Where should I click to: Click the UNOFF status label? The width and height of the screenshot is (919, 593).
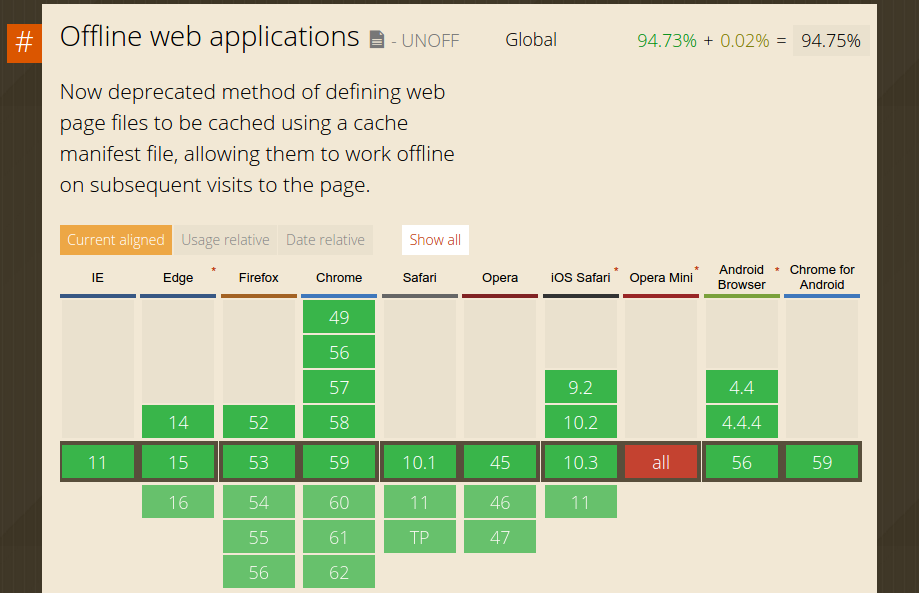(x=431, y=41)
